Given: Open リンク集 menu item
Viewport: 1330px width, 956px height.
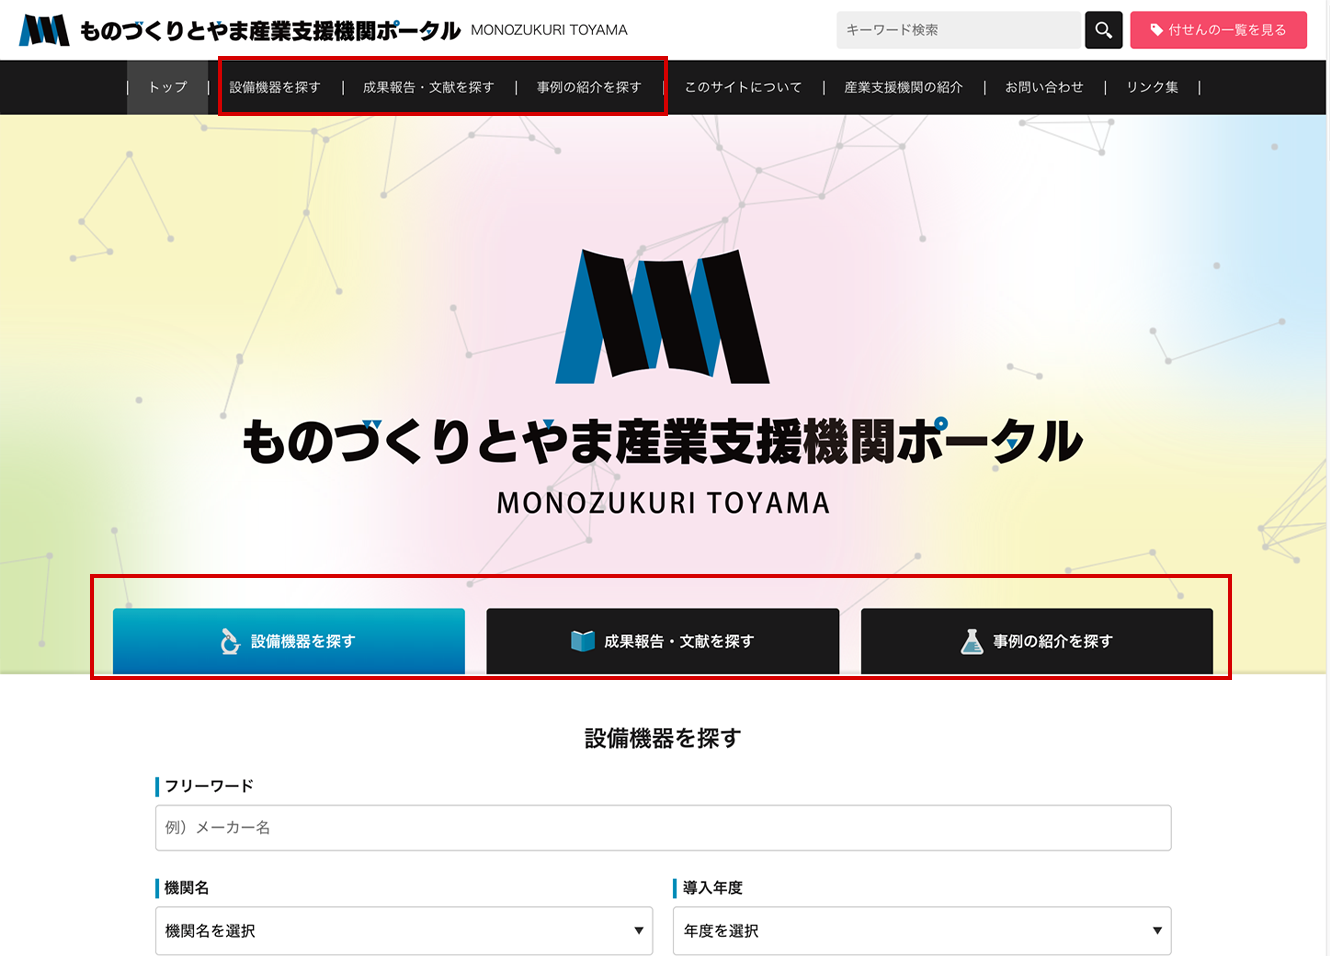Looking at the screenshot, I should coord(1152,87).
